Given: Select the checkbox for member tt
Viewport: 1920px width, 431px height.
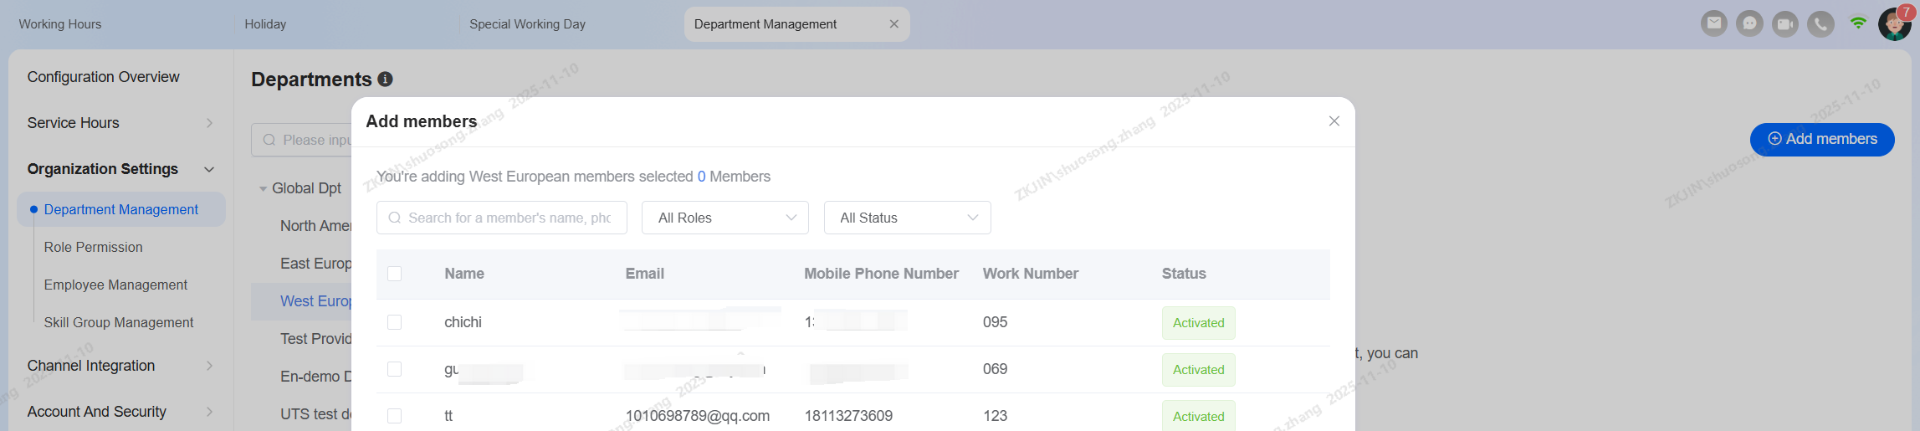Looking at the screenshot, I should 394,416.
